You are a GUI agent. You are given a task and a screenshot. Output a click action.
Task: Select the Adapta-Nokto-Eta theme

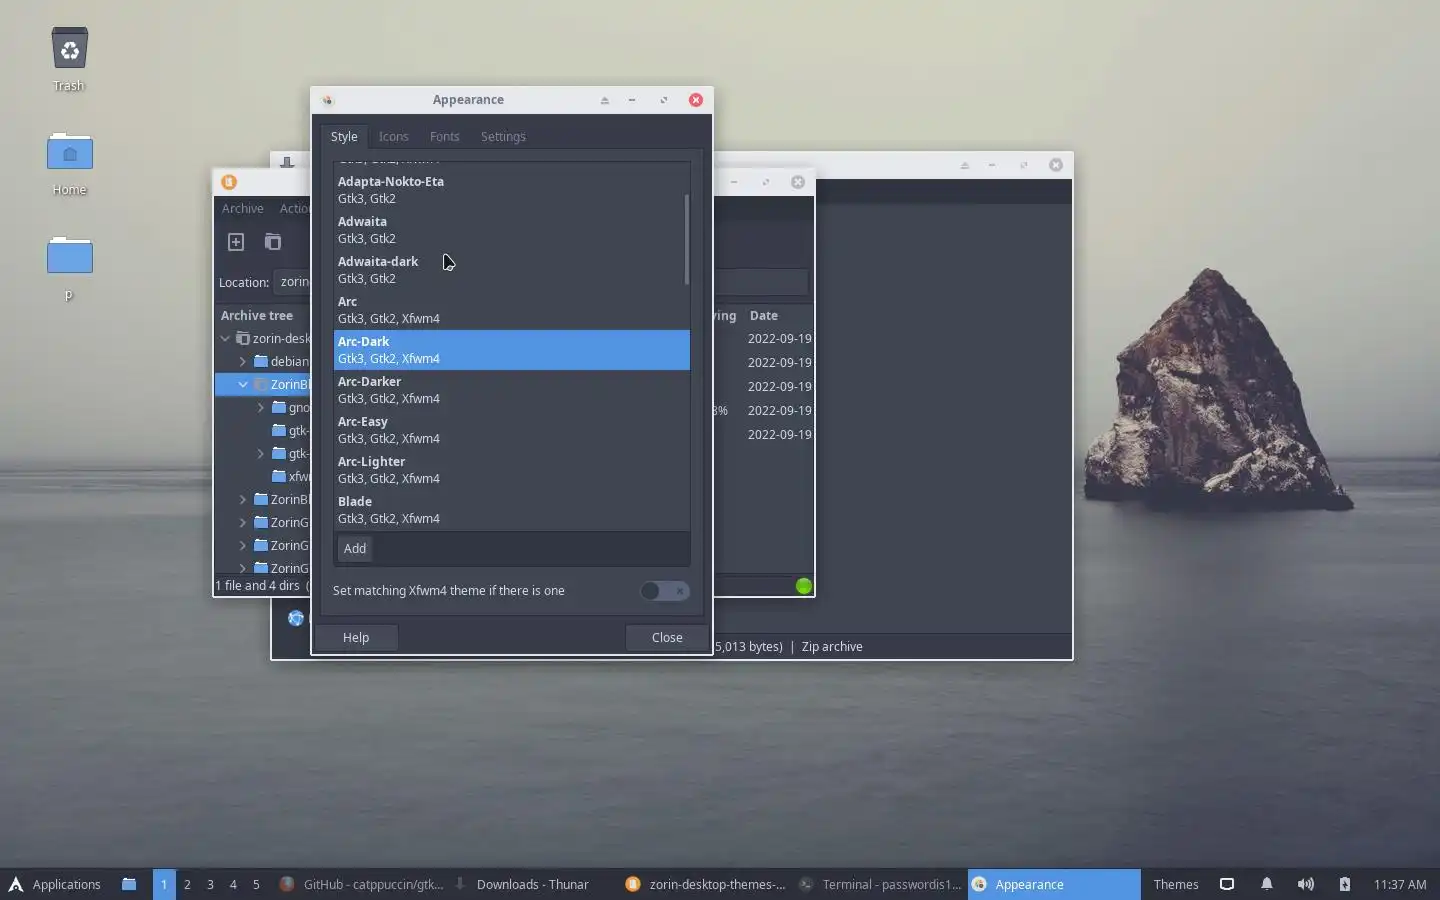point(511,190)
